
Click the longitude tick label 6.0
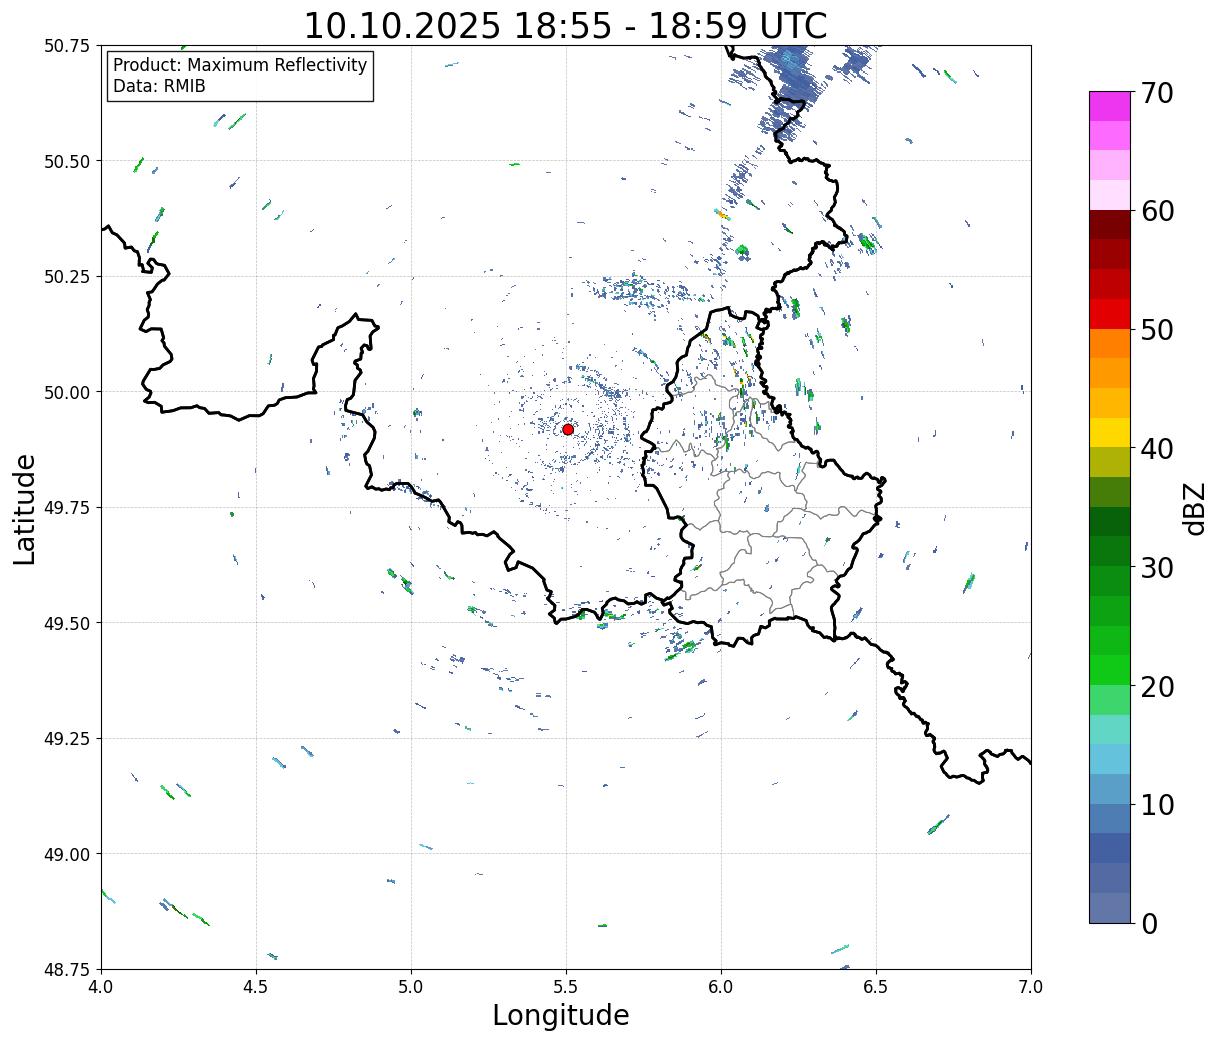(x=721, y=987)
